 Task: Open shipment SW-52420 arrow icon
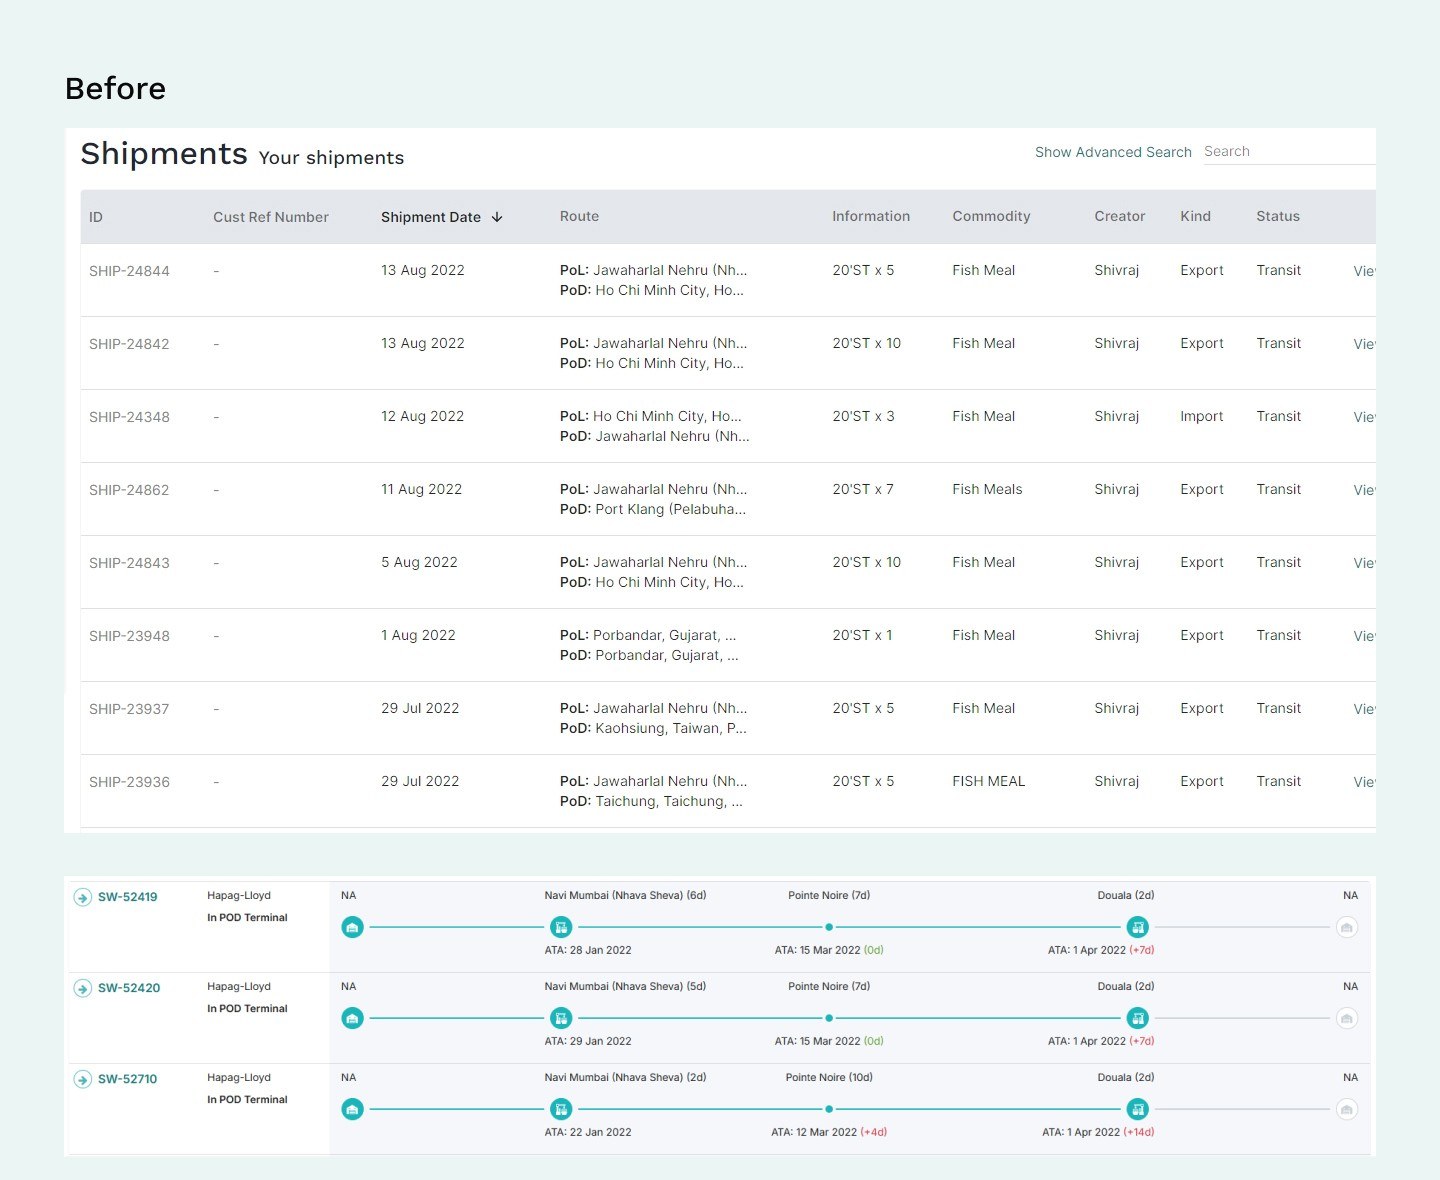pyautogui.click(x=82, y=988)
